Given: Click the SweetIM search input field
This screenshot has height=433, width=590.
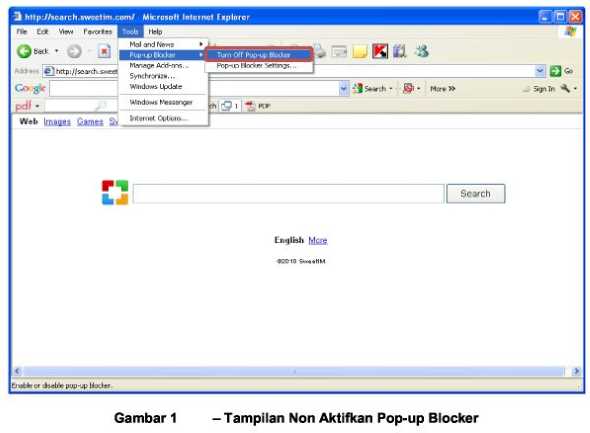Looking at the screenshot, I should [x=289, y=193].
